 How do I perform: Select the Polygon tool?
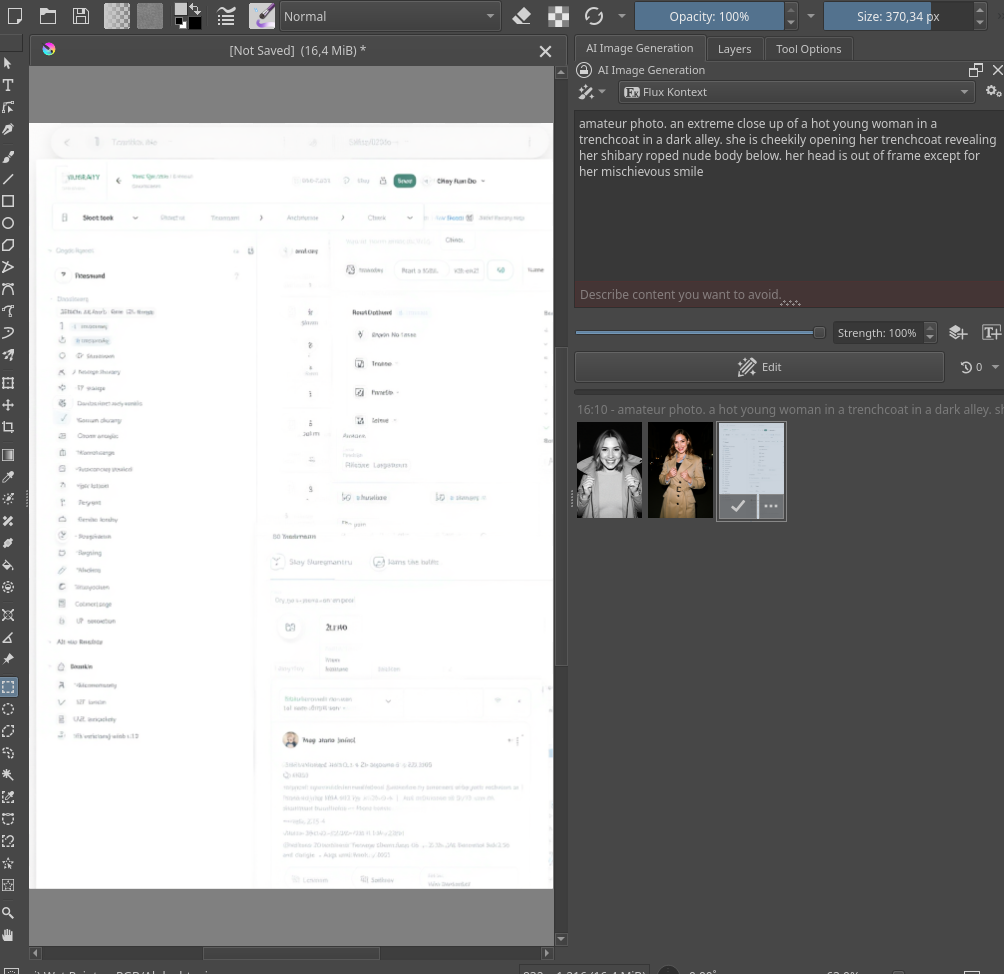8,245
